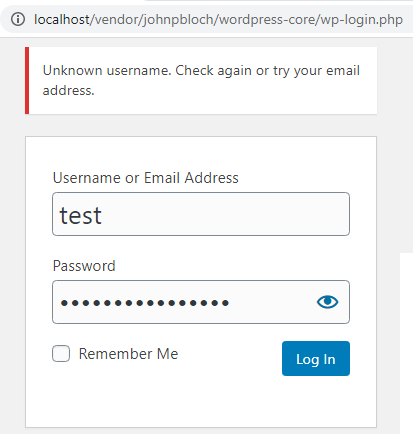Select the address bar URL text
This screenshot has height=434, width=413.
(x=218, y=20)
